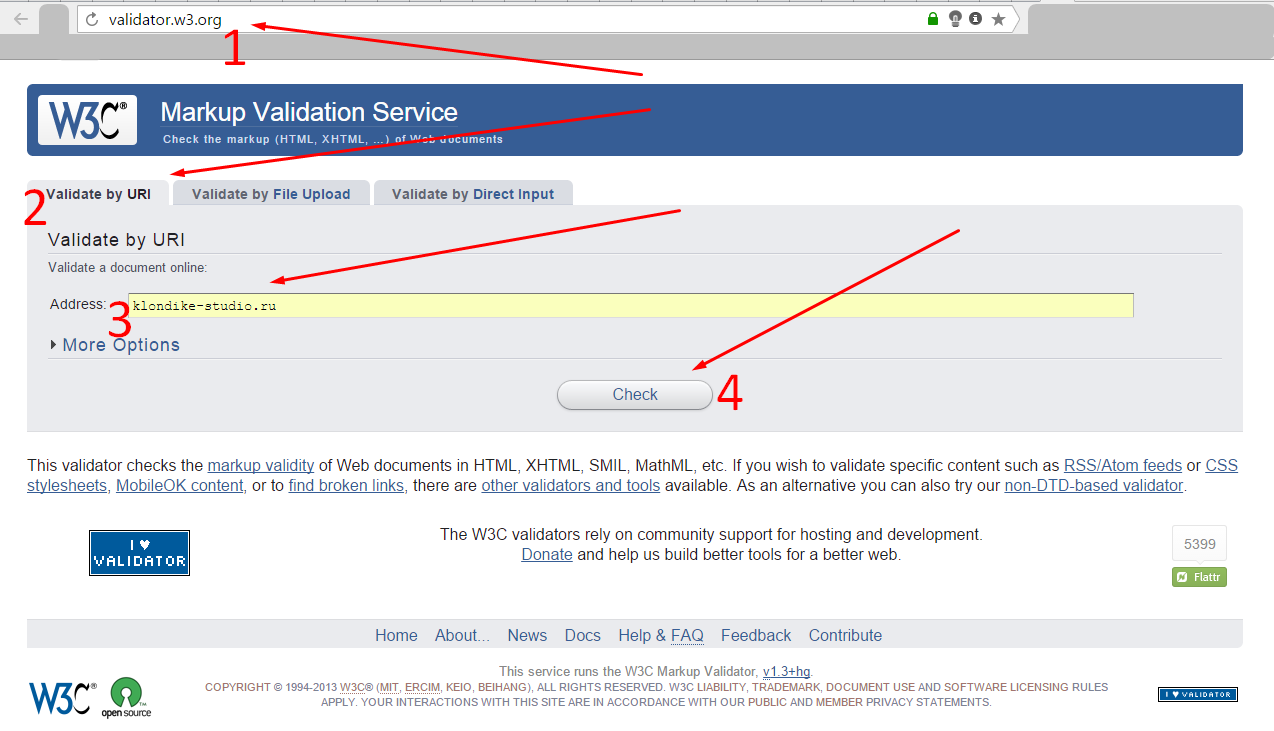
Task: Click the small I love Validator footer badge
Action: tap(1198, 694)
